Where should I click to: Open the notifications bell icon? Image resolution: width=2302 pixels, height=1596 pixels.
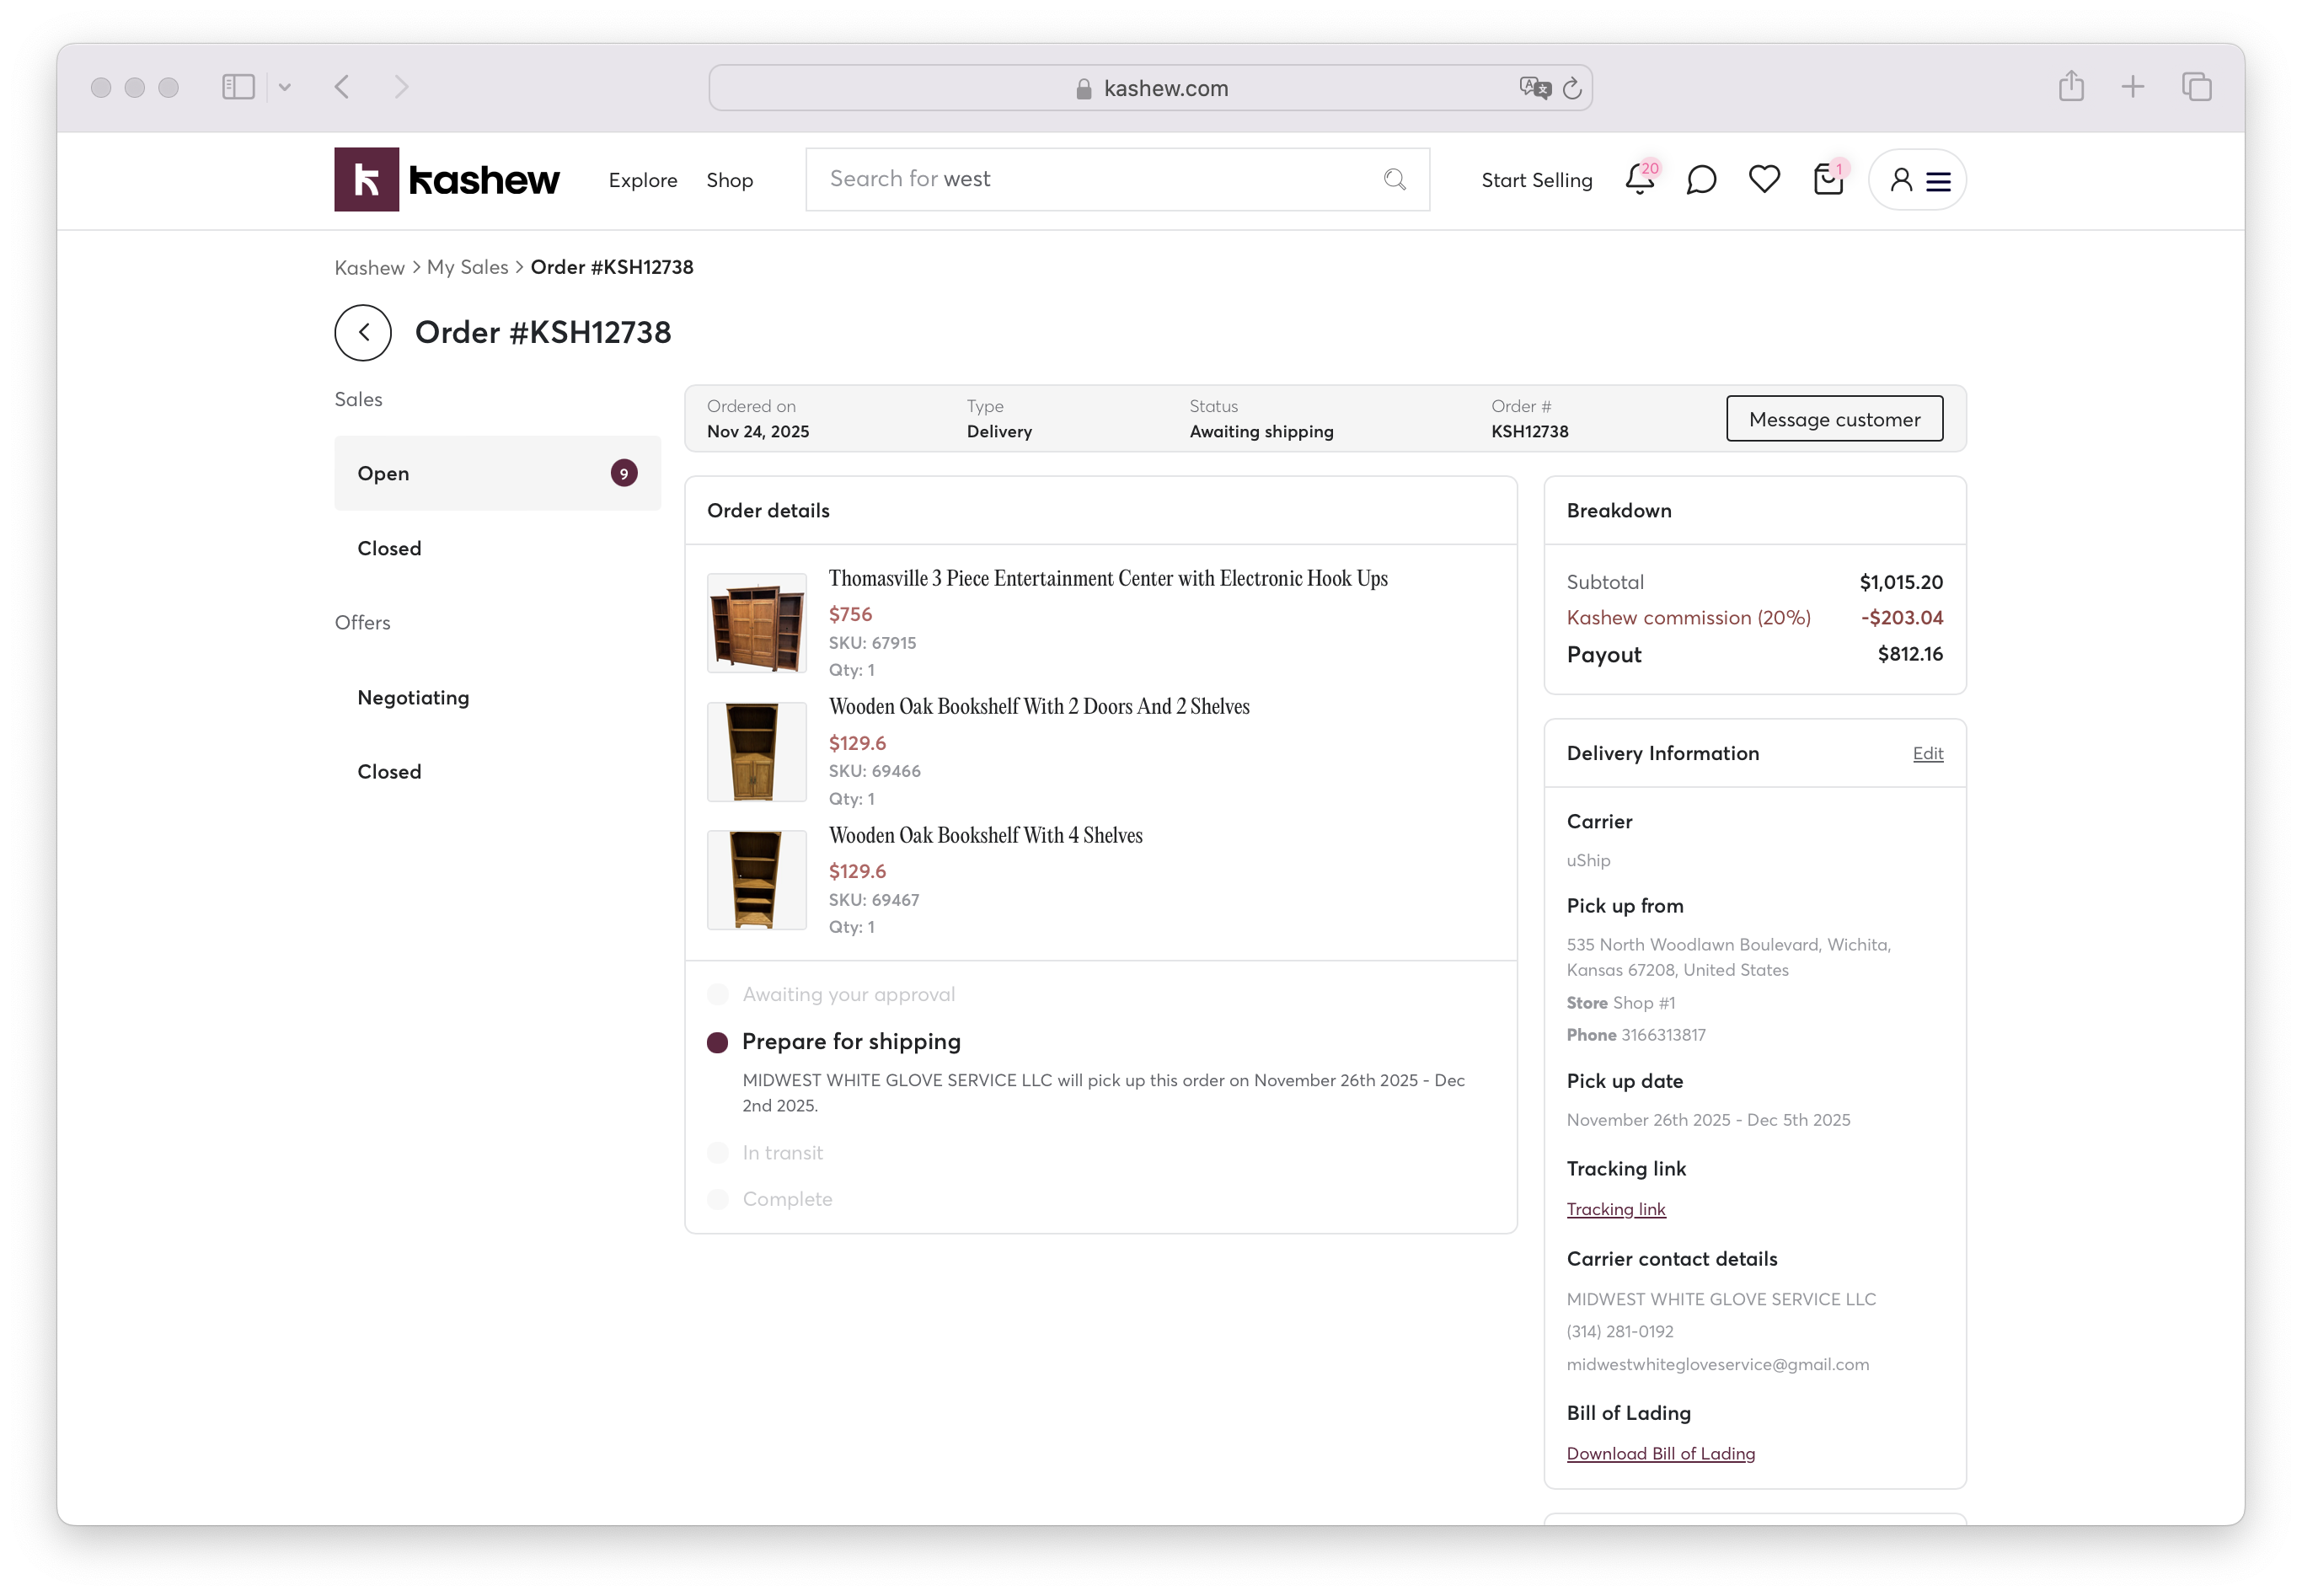pos(1638,180)
